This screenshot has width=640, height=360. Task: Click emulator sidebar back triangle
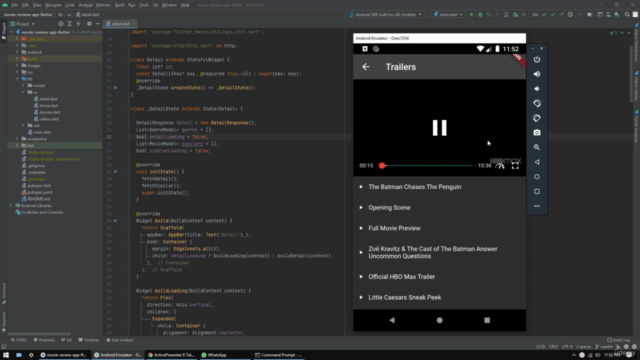pos(537,162)
